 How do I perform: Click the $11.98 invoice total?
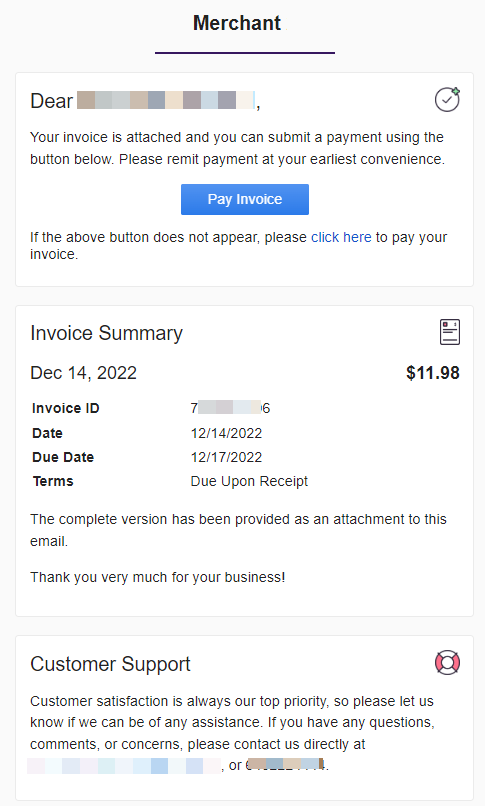pos(433,373)
